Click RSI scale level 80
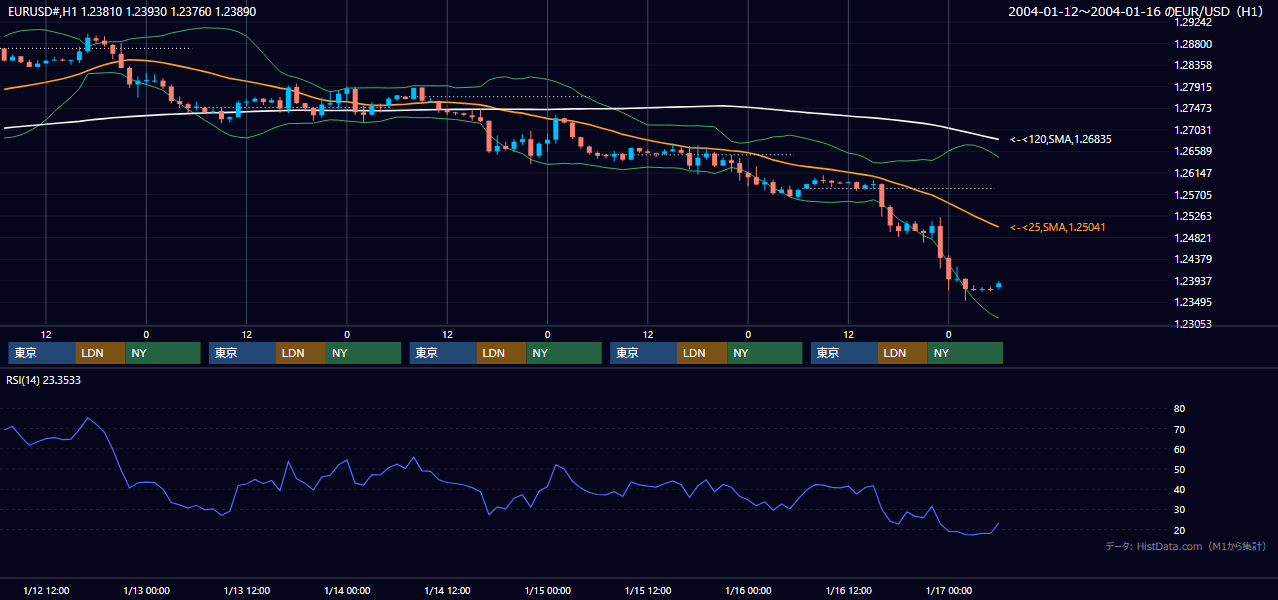Screen dimensions: 1278x600 coord(1179,409)
